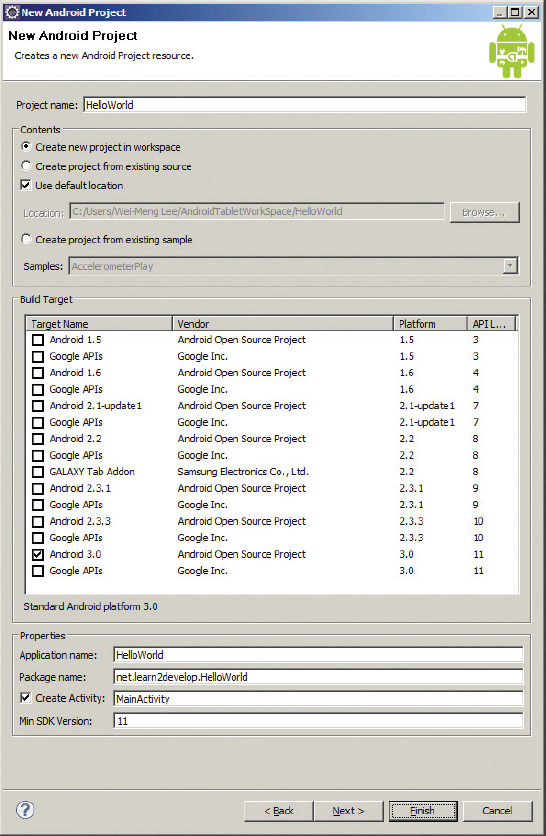Click Android Open Source Project vendor for Android 2.2

pyautogui.click(x=242, y=438)
